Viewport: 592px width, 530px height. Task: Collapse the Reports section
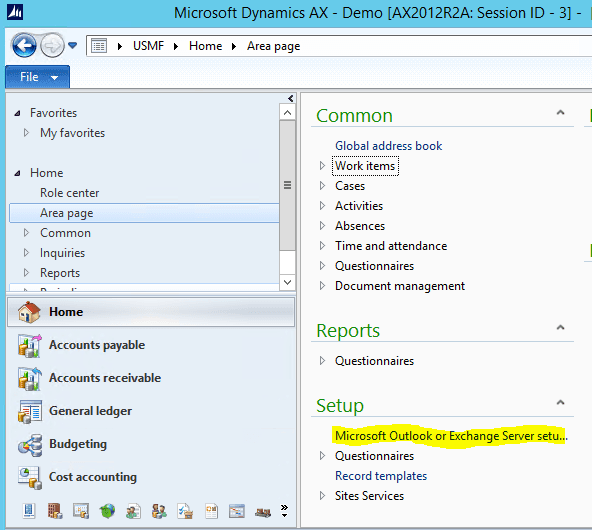click(561, 327)
